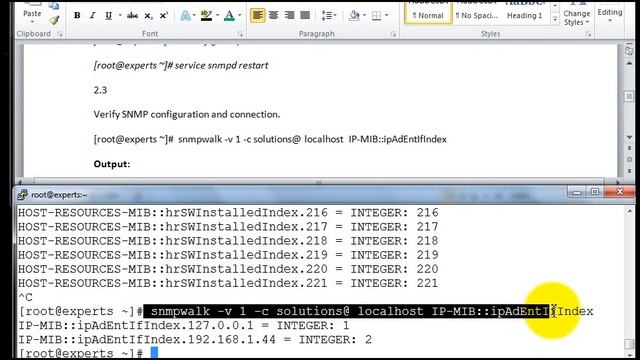The height and width of the screenshot is (360, 640).
Task: Go to previous page button
Action: pyautogui.click(x=629, y=148)
